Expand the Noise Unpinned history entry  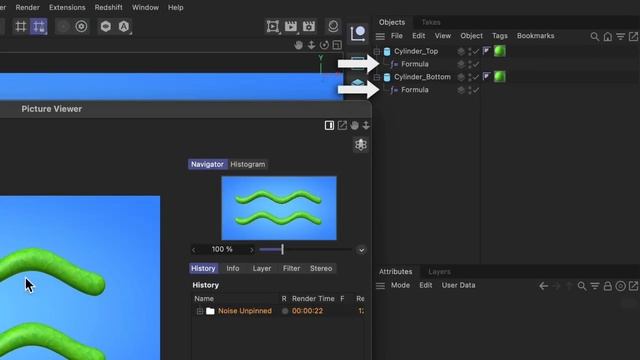(200, 311)
